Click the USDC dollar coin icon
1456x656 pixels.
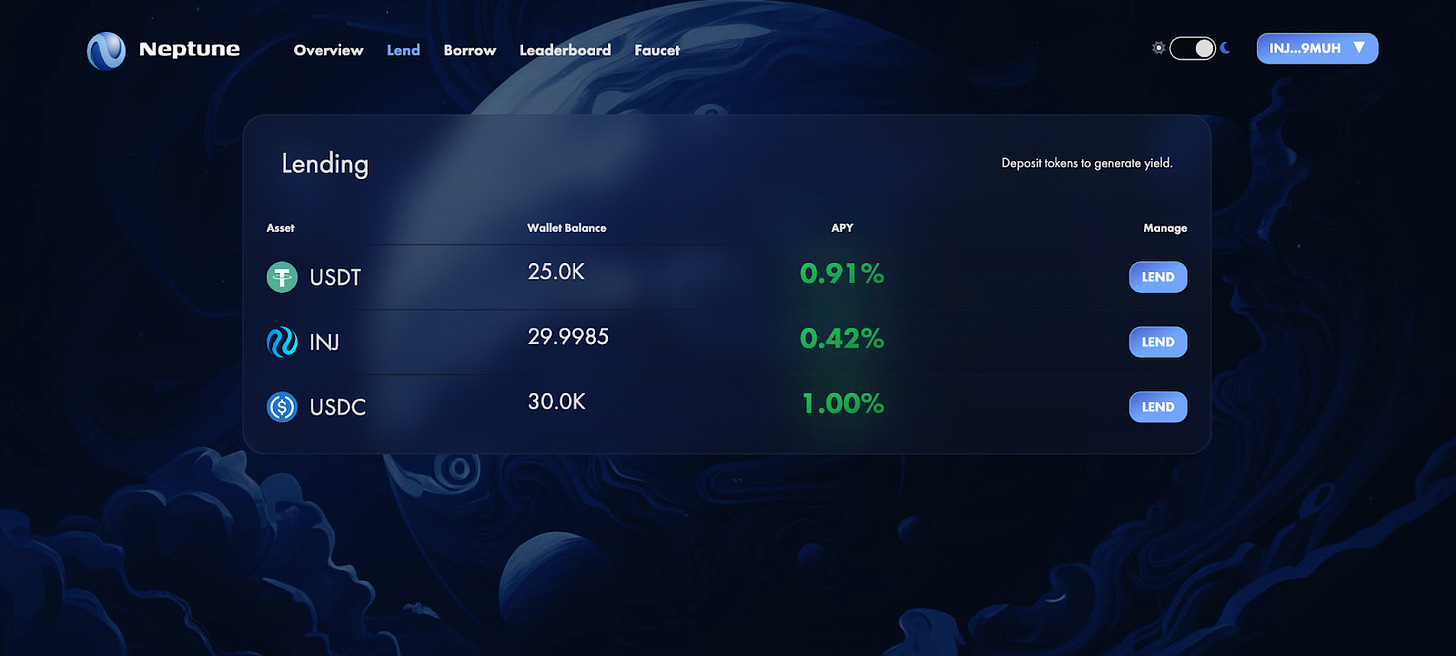[282, 407]
